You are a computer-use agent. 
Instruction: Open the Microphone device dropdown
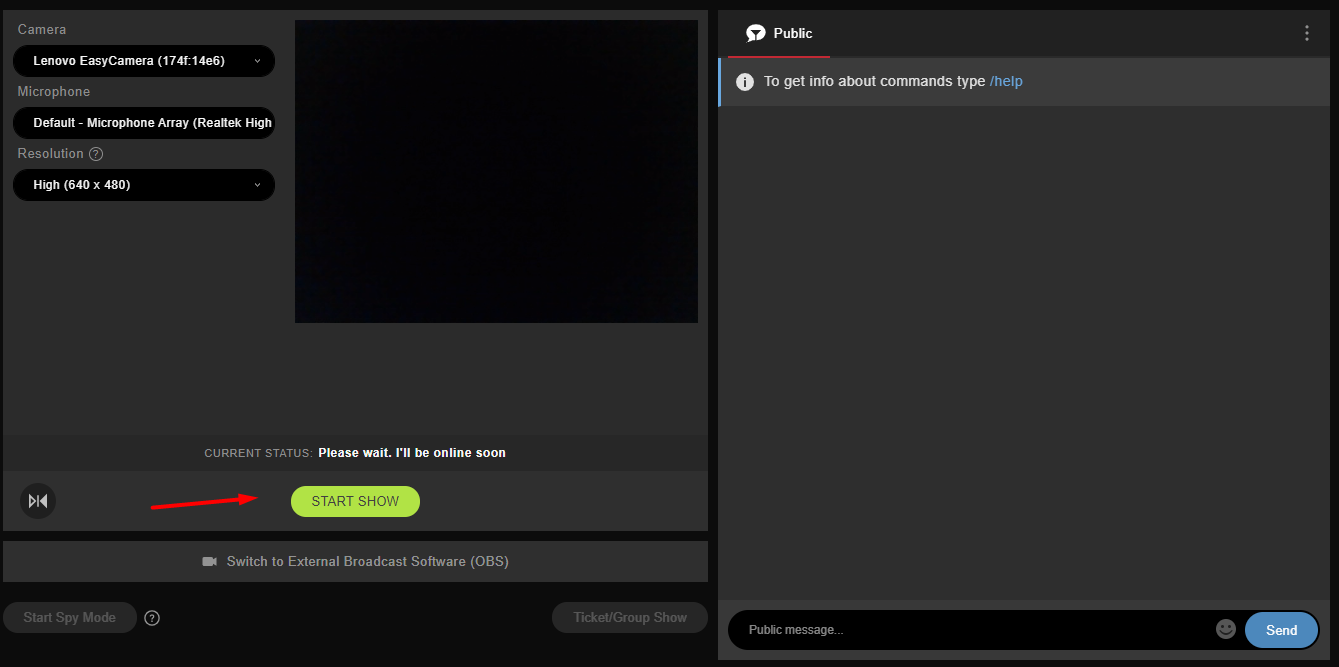144,123
